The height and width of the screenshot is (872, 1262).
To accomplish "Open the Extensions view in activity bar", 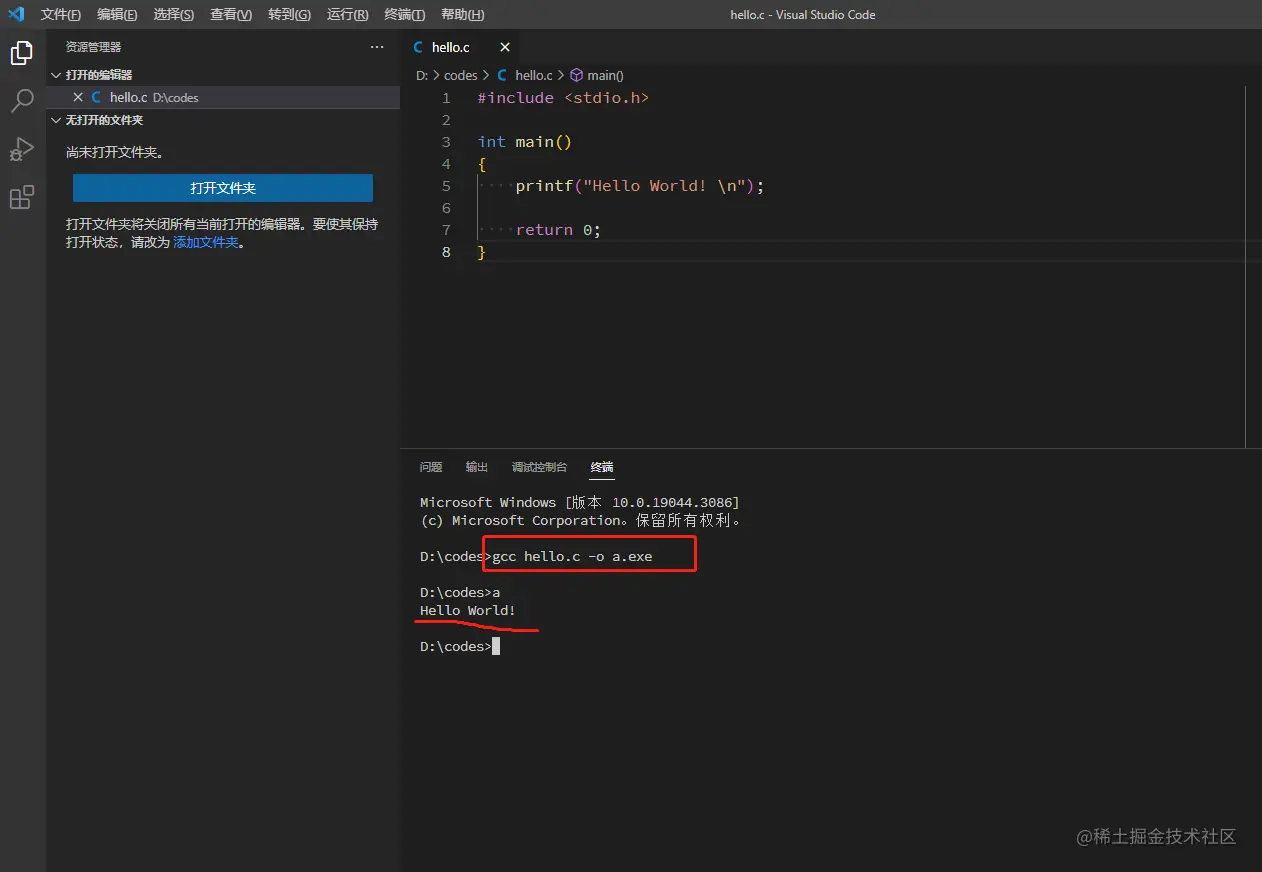I will pos(22,197).
